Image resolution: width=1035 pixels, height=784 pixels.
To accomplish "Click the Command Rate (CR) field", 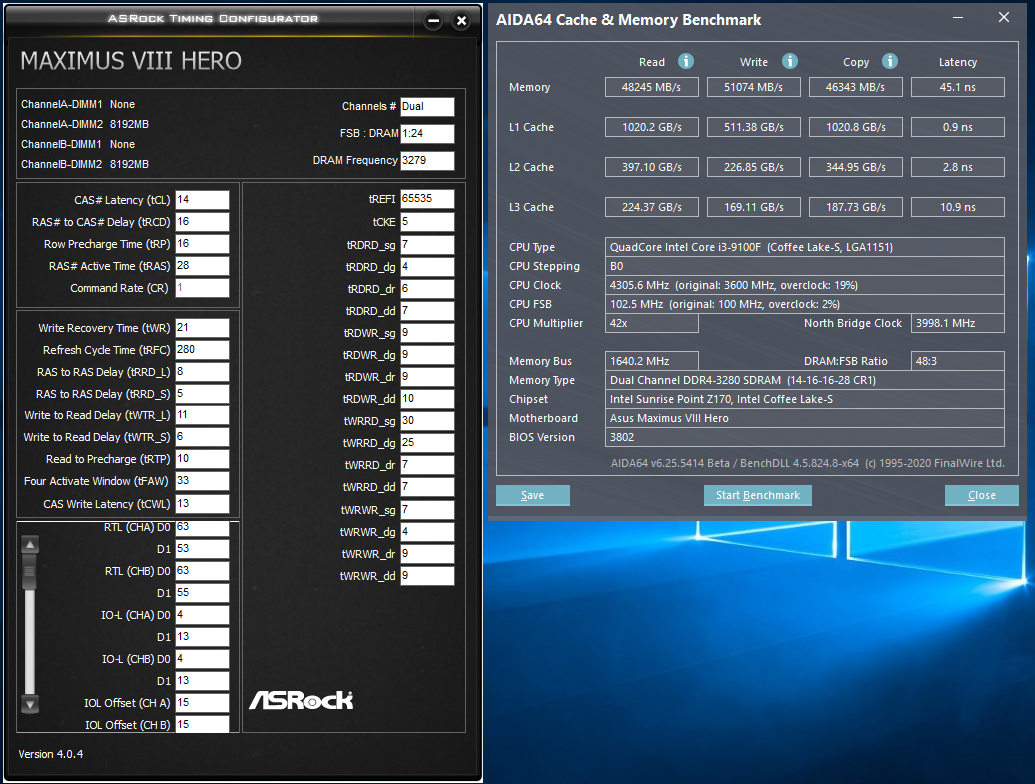I will pyautogui.click(x=202, y=288).
